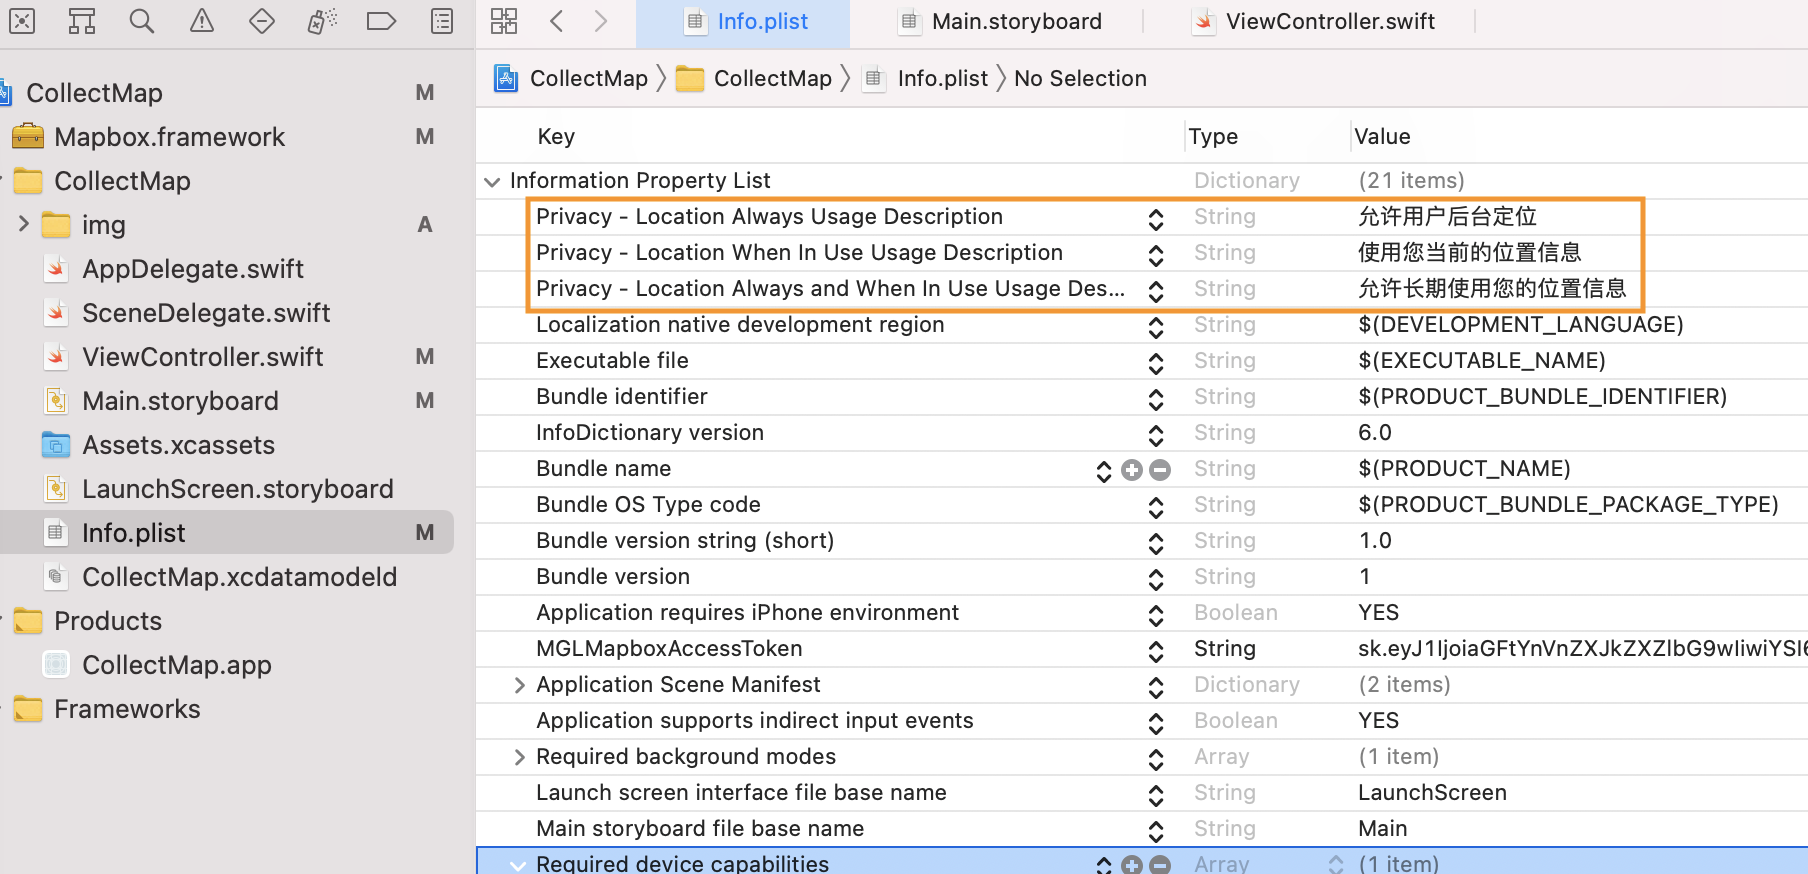Select SceneDelegate.swift in navigator
The width and height of the screenshot is (1808, 874).
206,313
